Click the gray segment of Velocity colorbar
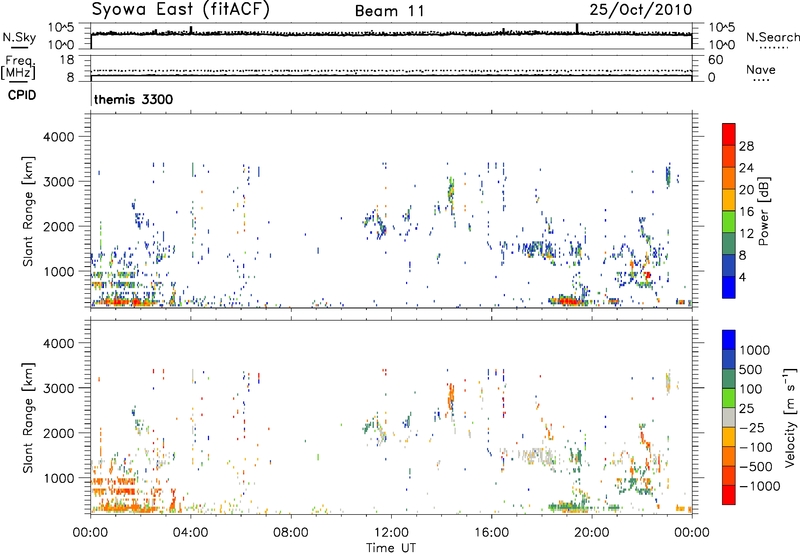The image size is (800, 554). (729, 417)
